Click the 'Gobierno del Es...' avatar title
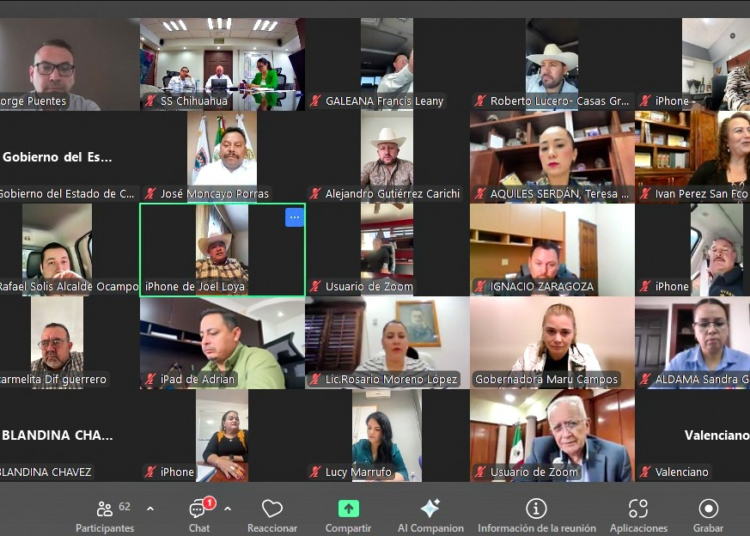Viewport: 750px width, 536px height. (57, 157)
